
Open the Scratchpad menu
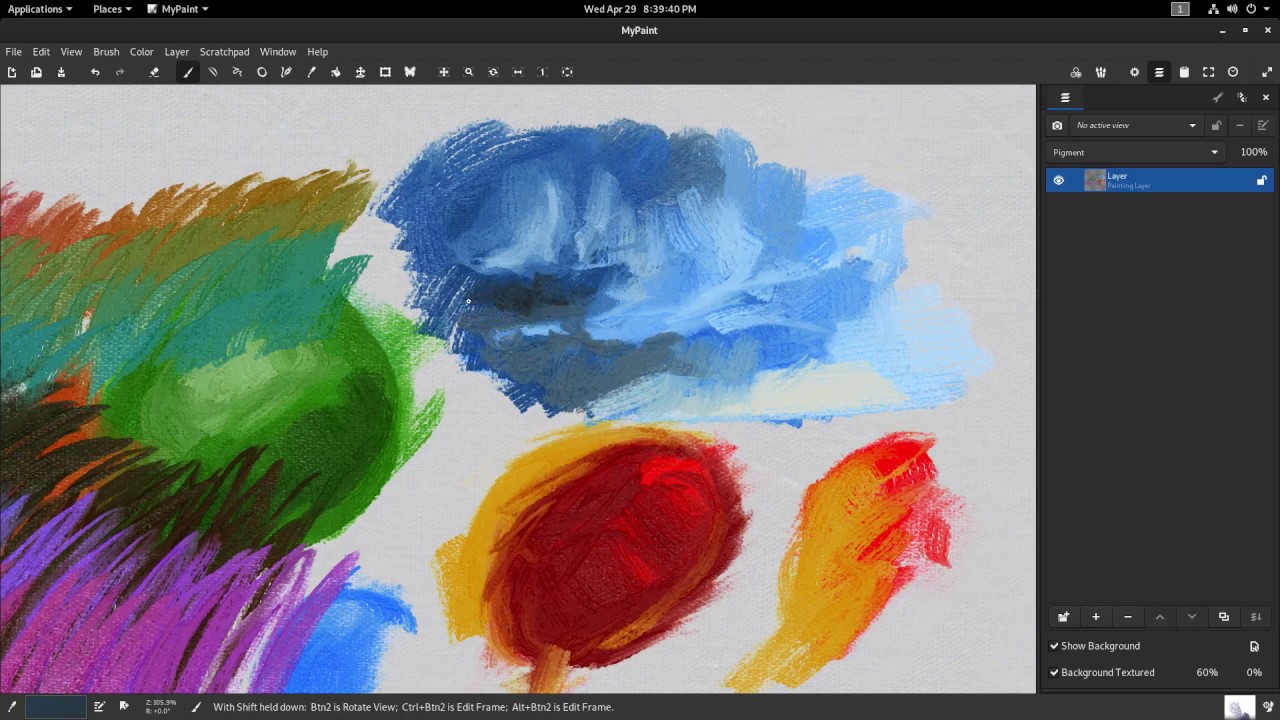click(x=224, y=52)
